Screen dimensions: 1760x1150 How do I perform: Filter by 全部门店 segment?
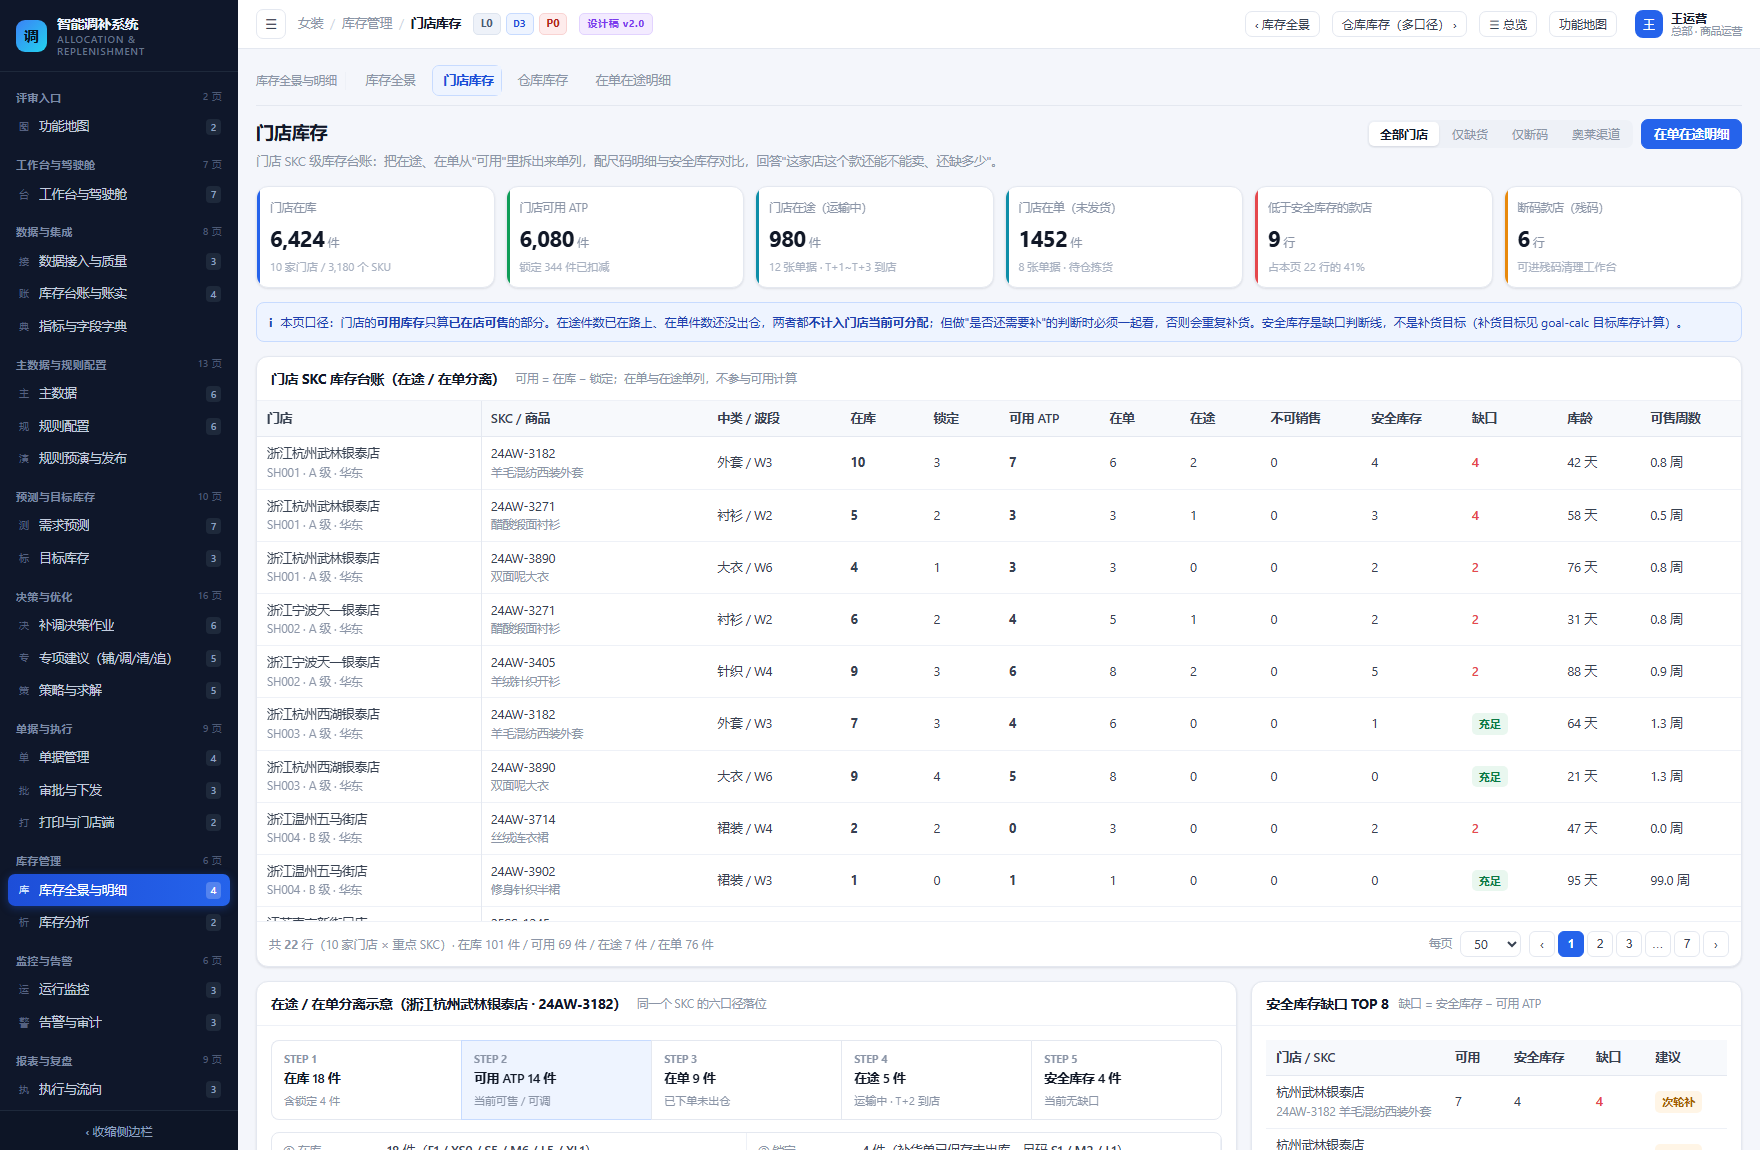point(1403,134)
